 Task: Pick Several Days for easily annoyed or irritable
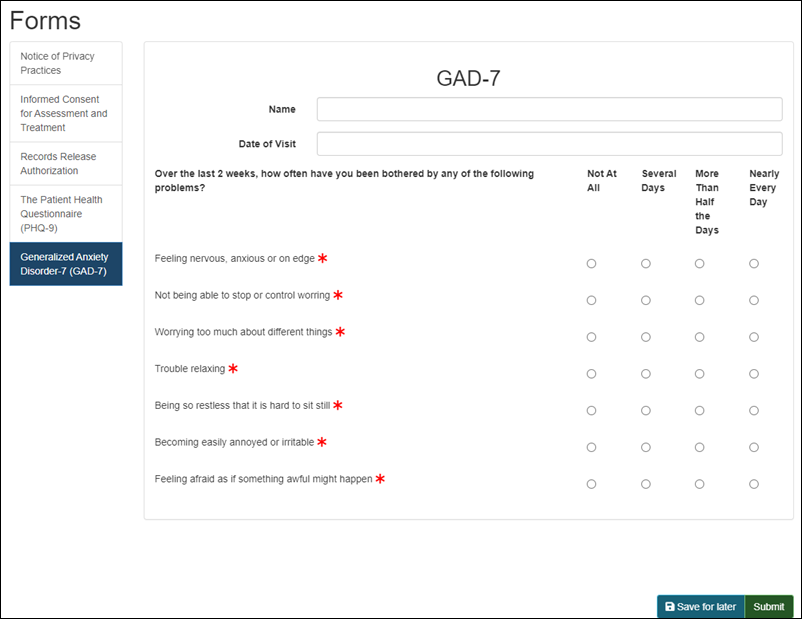[x=646, y=447]
